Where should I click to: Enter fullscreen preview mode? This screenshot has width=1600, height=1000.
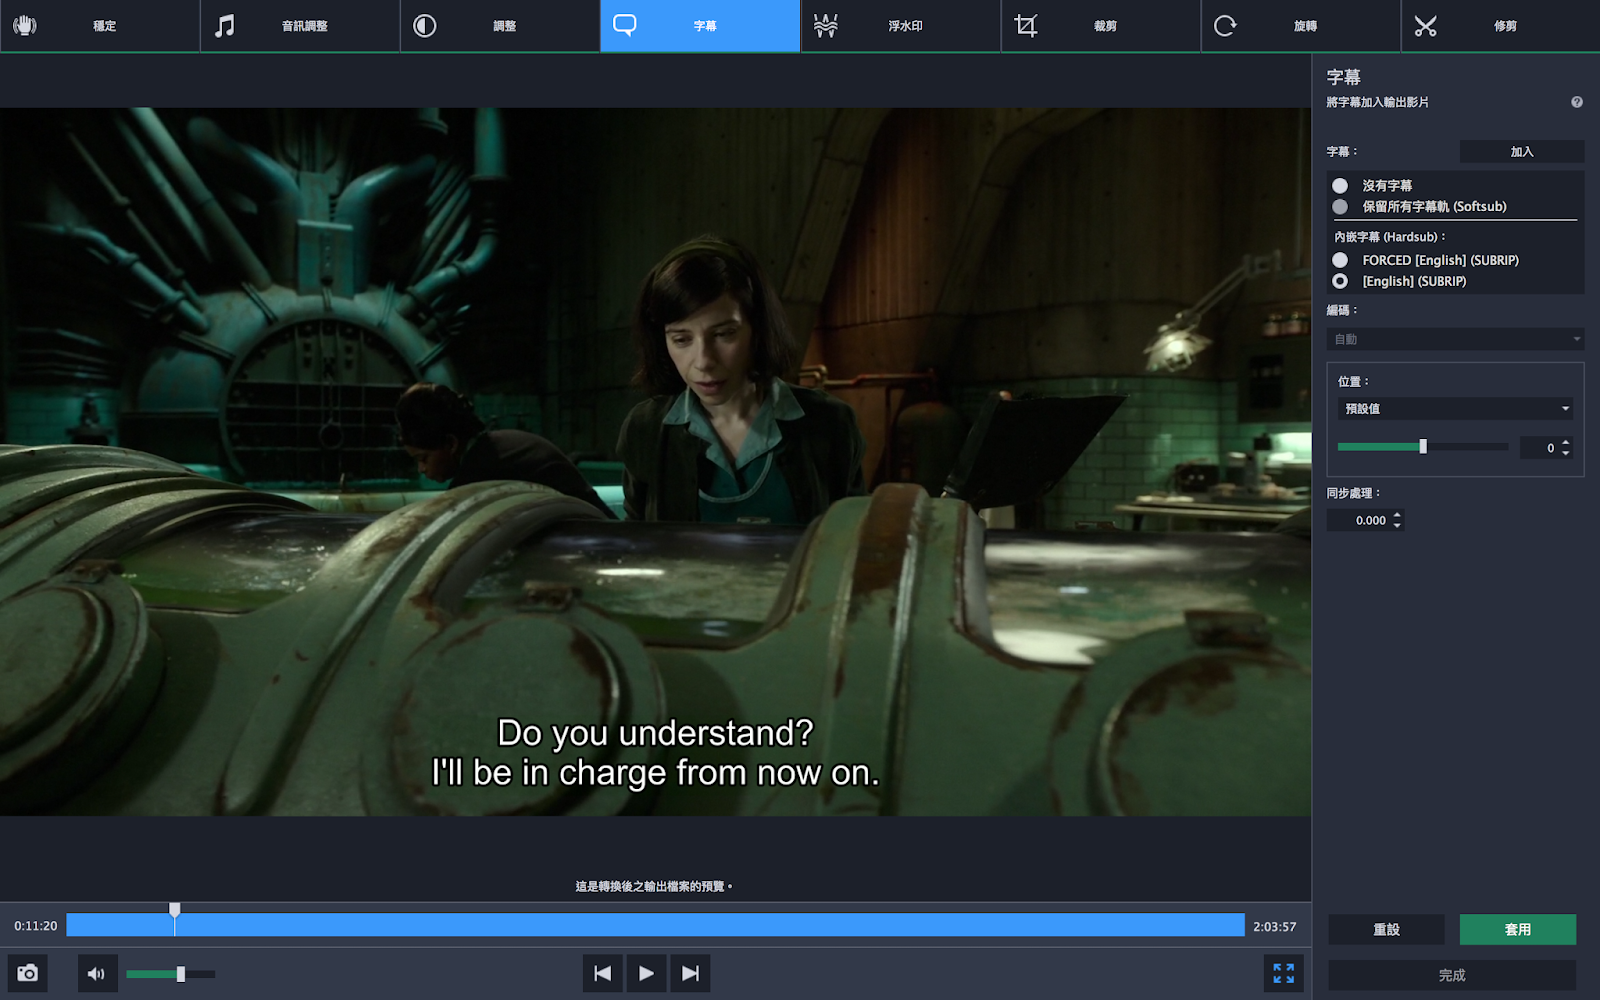click(x=1283, y=973)
